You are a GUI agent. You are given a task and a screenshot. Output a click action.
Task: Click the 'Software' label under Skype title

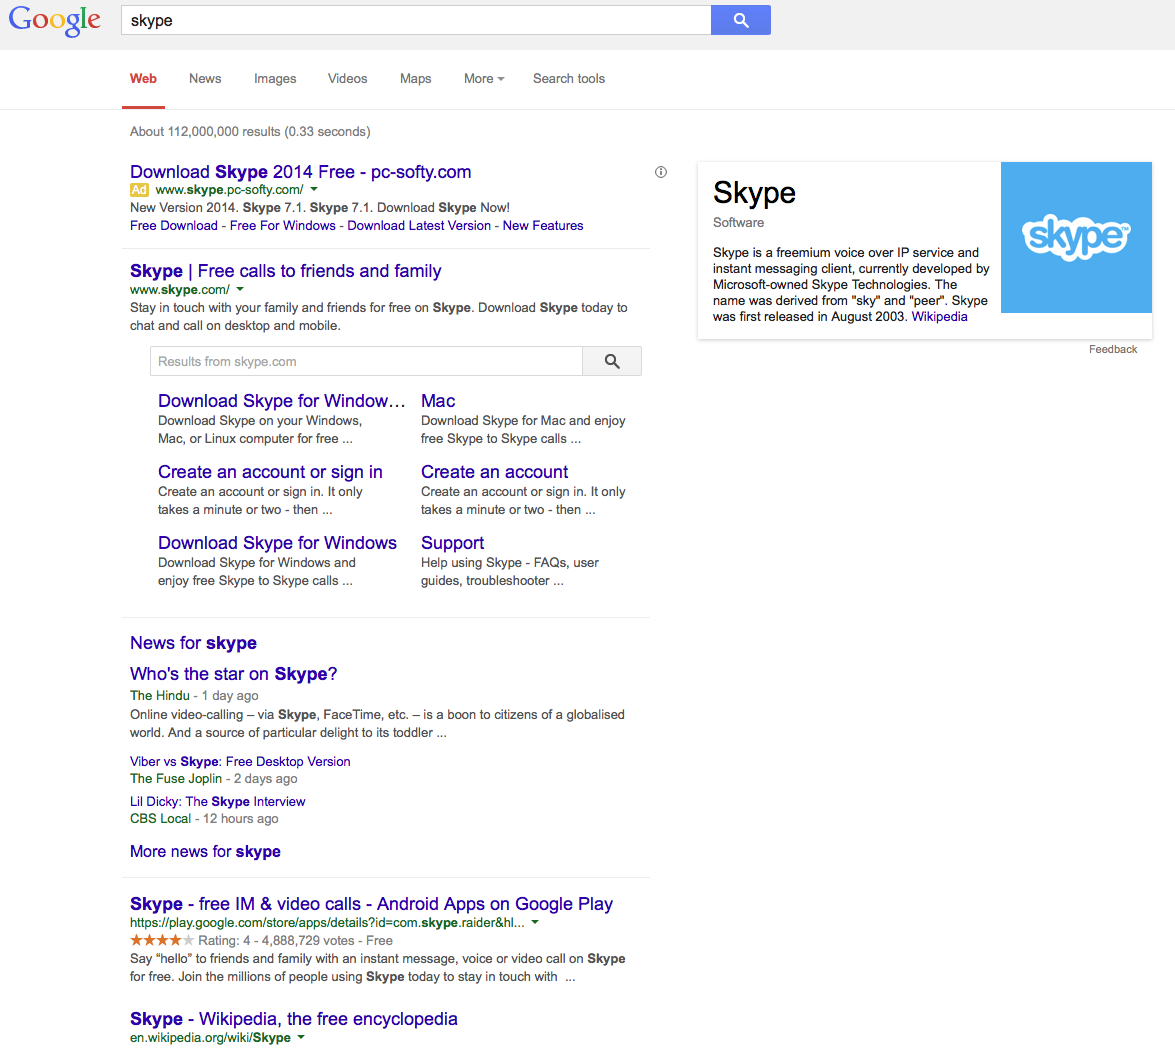pyautogui.click(x=738, y=222)
